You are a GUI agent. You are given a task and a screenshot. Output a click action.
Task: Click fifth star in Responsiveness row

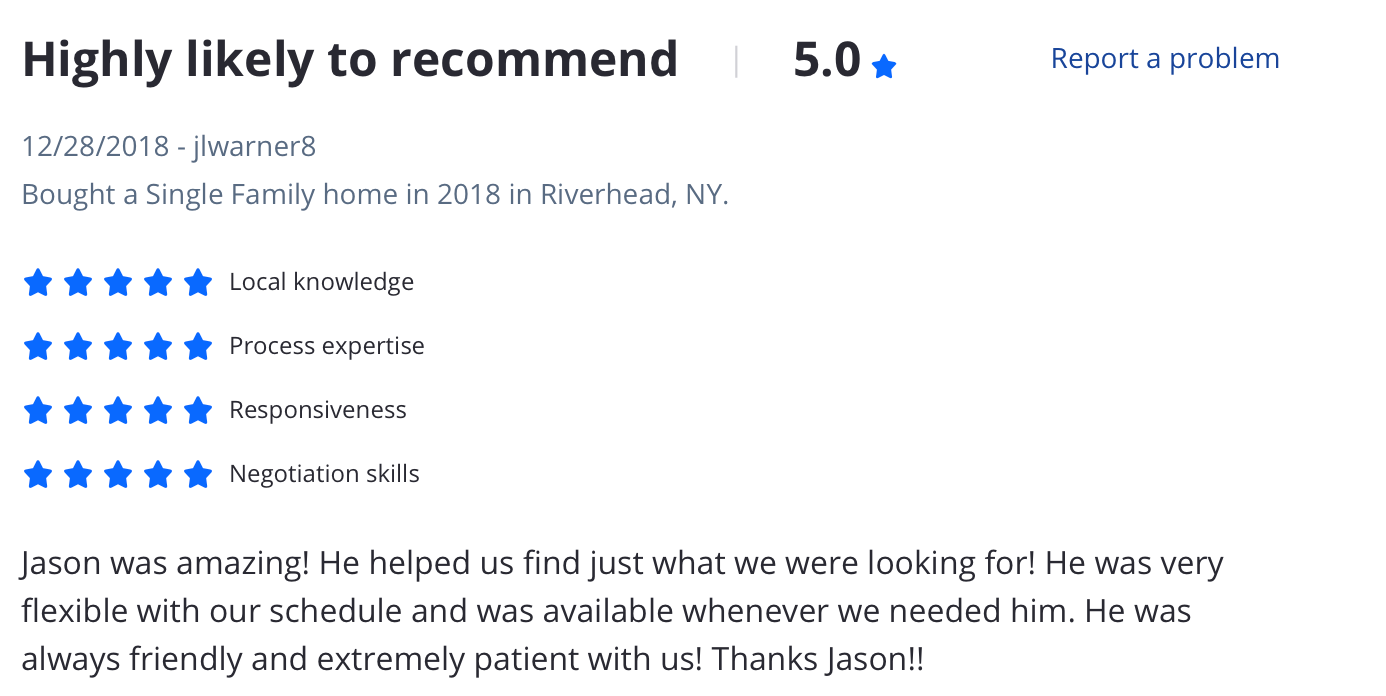tap(198, 411)
